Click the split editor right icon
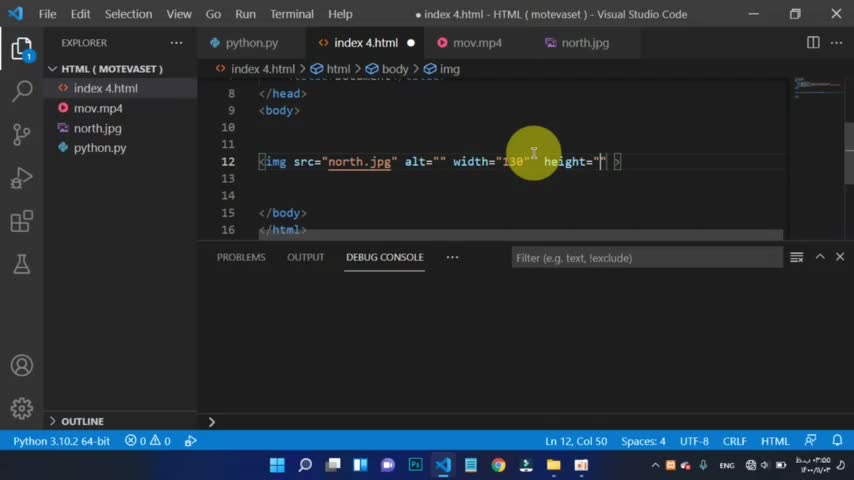 click(x=813, y=43)
